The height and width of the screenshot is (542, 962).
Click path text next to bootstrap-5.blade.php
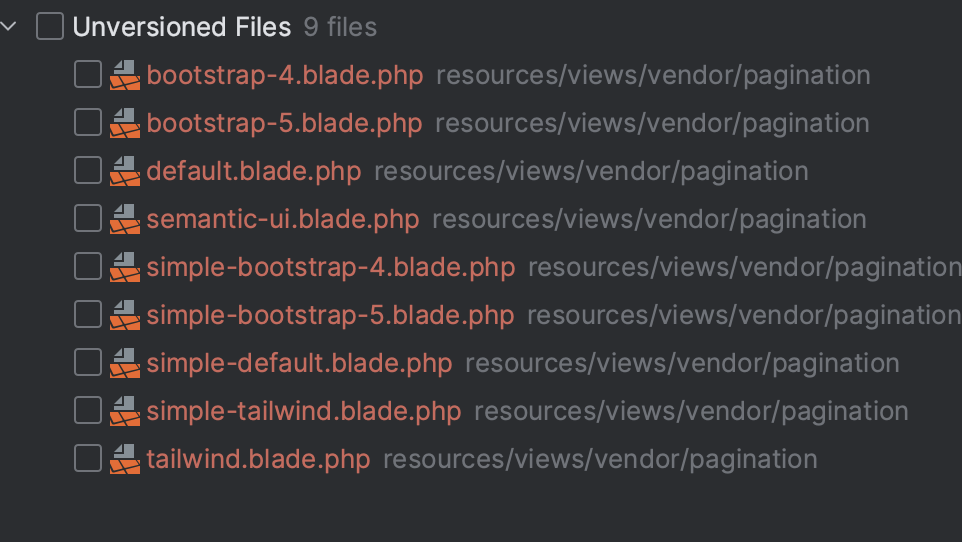coord(652,123)
